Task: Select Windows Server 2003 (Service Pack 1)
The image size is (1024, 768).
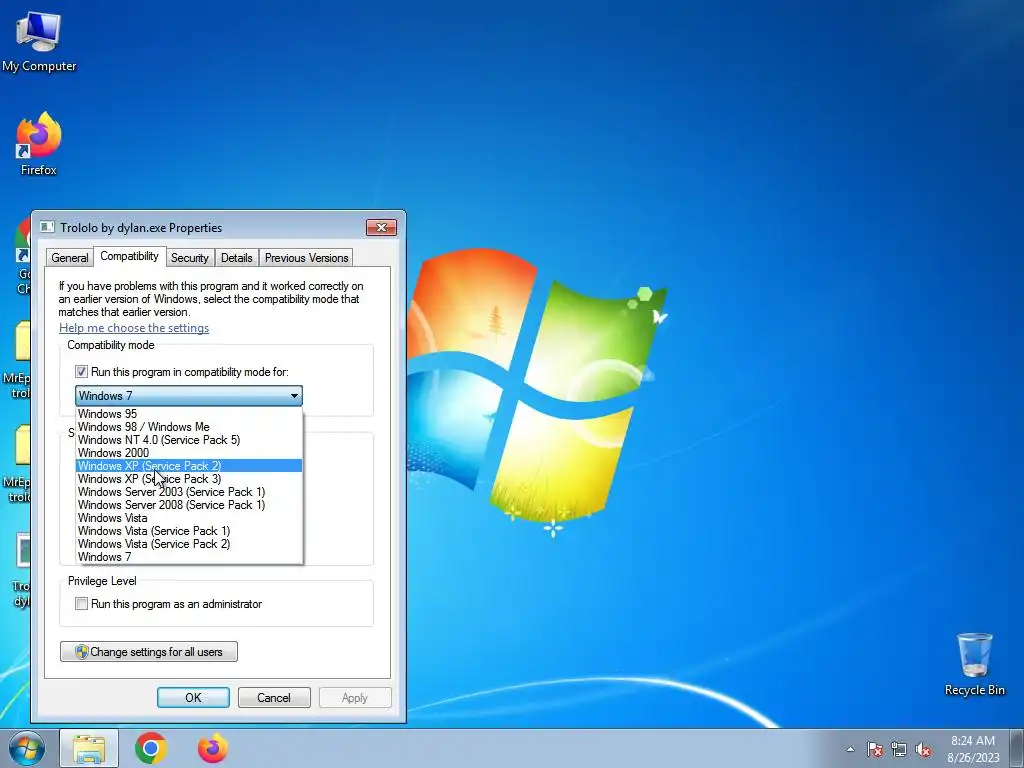Action: [x=189, y=492]
